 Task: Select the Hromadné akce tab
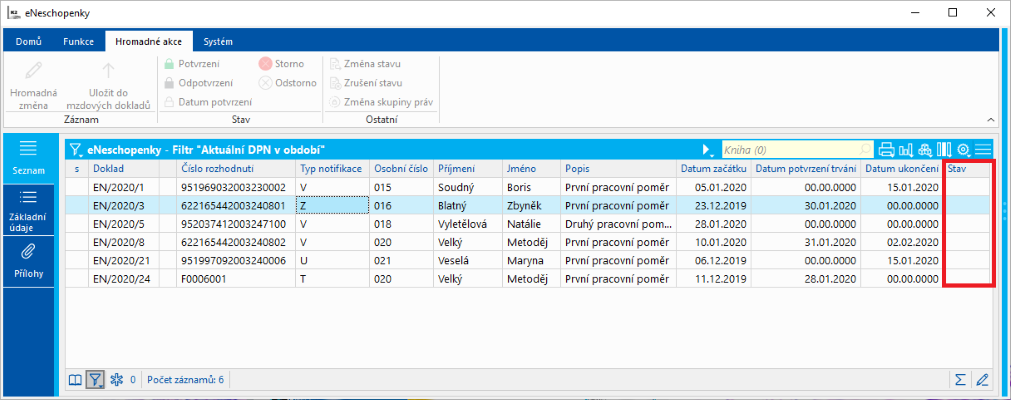coord(149,41)
